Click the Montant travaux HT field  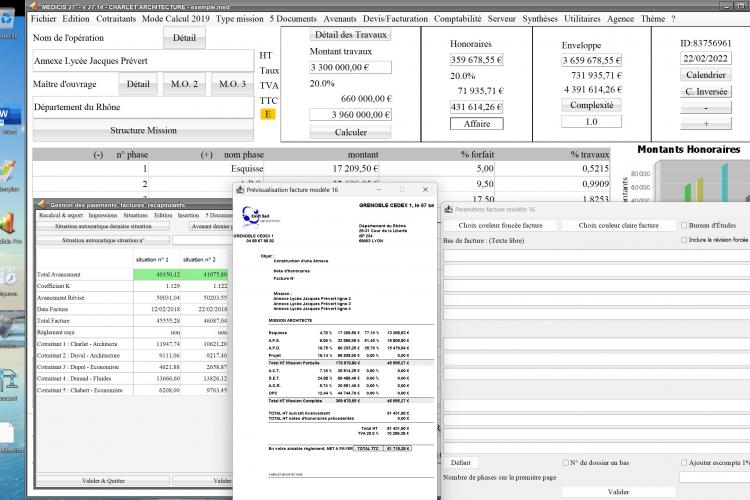coord(351,67)
